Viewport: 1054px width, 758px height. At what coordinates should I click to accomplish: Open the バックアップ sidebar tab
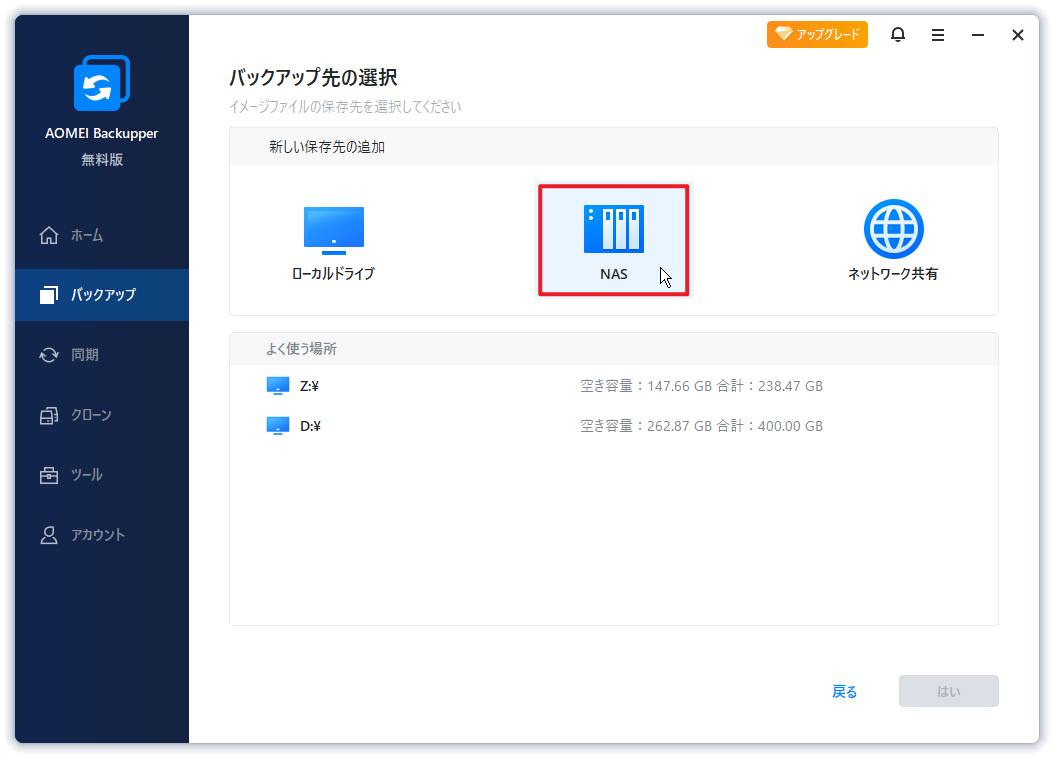[102, 294]
